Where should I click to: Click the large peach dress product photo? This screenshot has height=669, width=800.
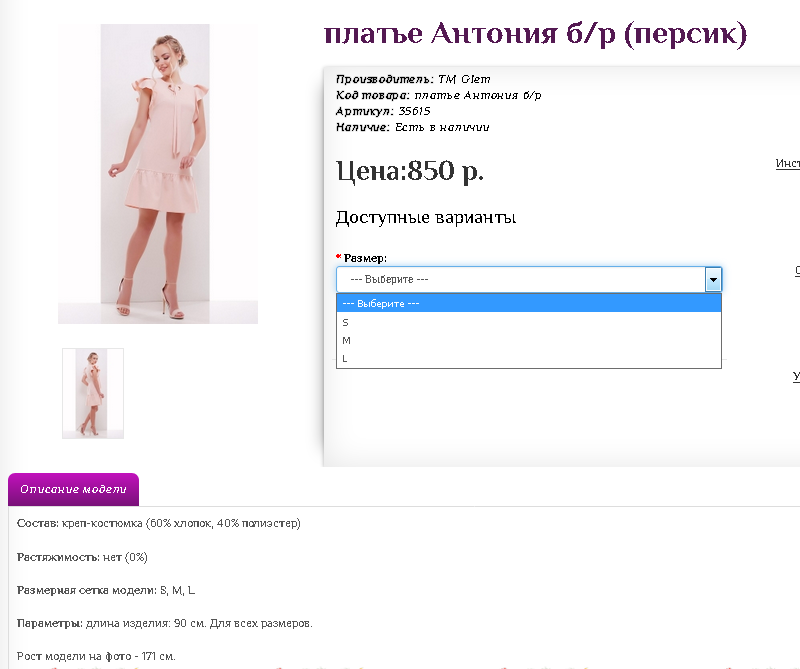[x=158, y=174]
